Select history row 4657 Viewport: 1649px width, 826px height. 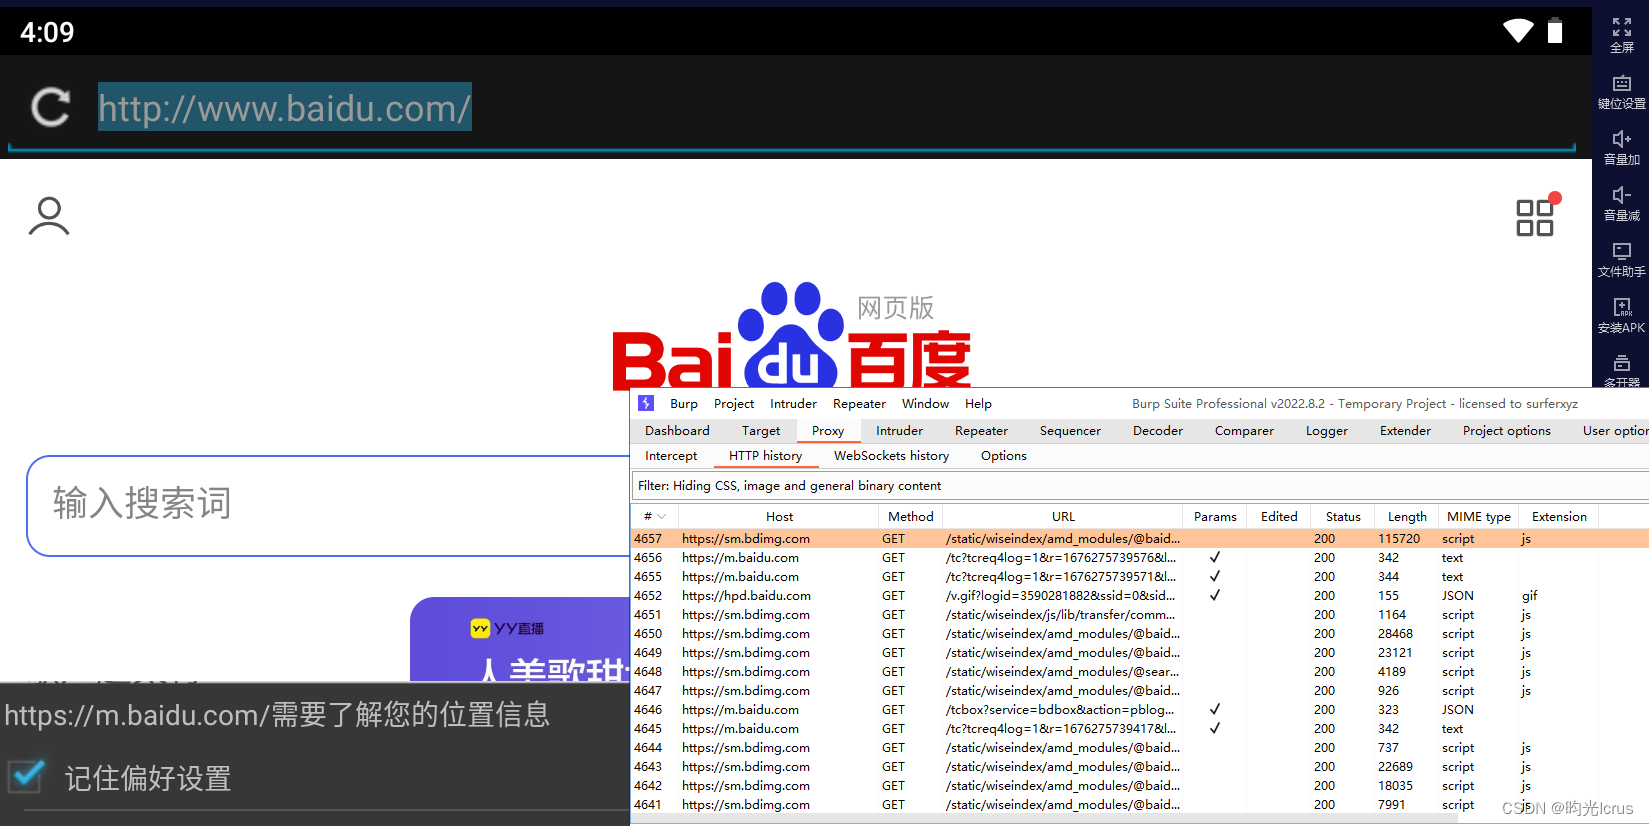coord(1140,539)
